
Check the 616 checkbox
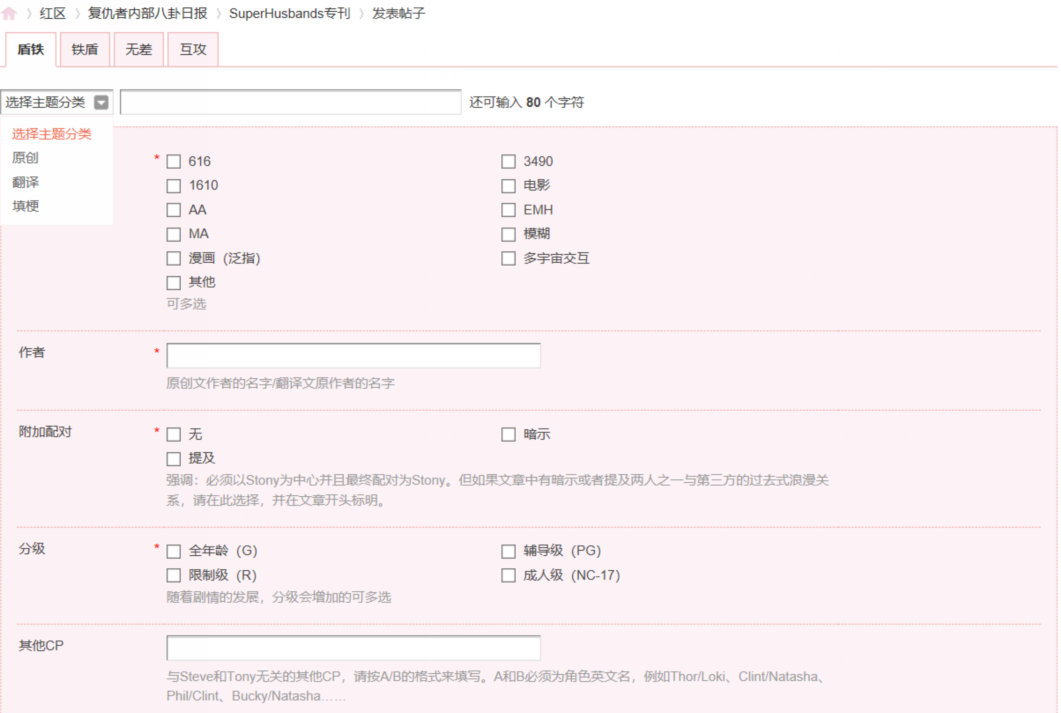point(174,160)
